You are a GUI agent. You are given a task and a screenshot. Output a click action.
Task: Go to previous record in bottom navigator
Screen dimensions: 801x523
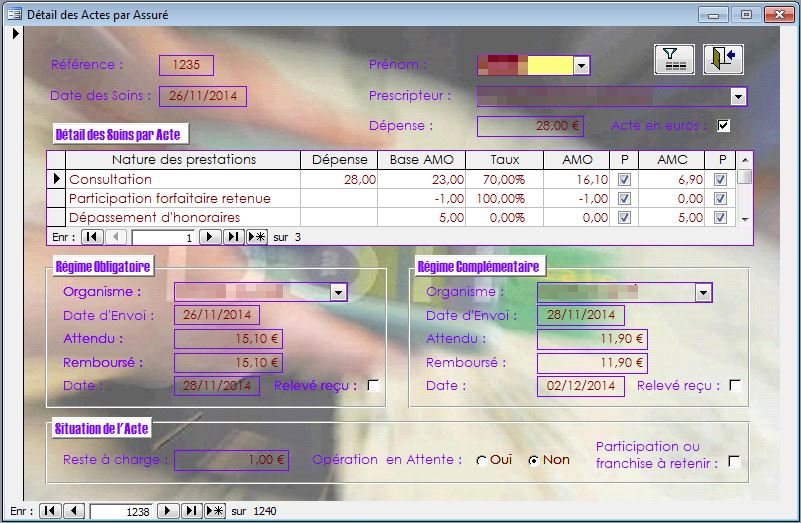[74, 511]
